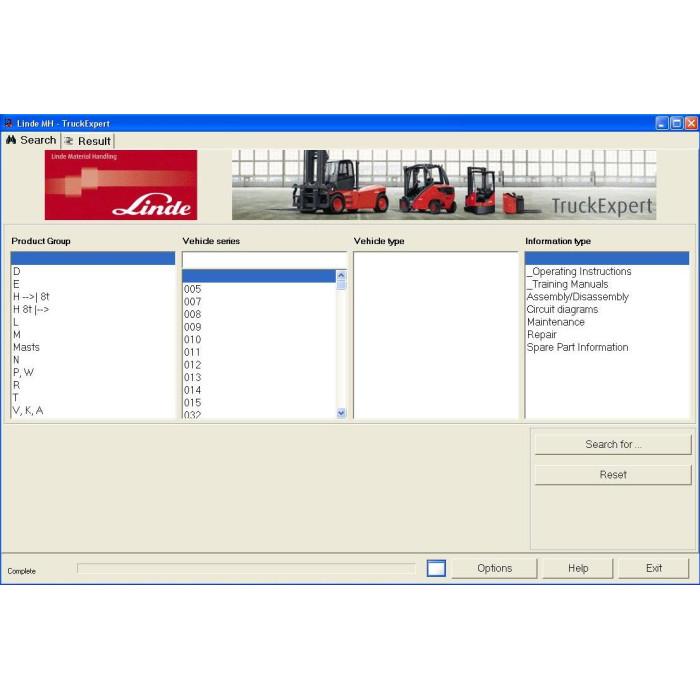Pick vehicle series 012
Viewport: 700px width, 700px height.
click(x=259, y=365)
